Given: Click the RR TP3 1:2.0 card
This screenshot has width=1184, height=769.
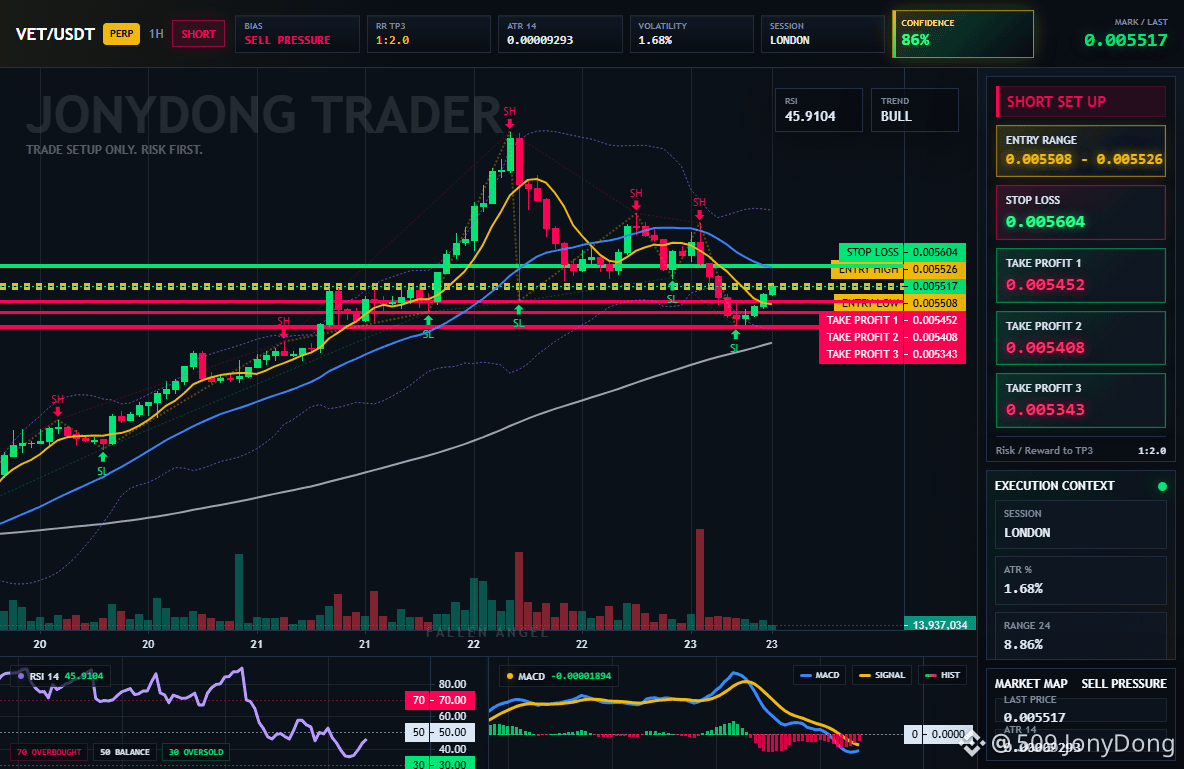Looking at the screenshot, I should click(x=429, y=34).
